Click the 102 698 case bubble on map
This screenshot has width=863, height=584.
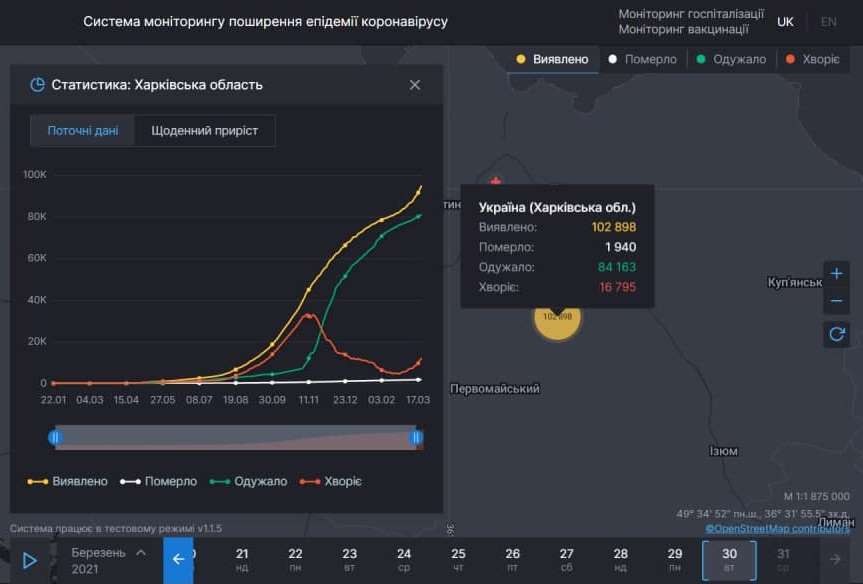click(557, 322)
